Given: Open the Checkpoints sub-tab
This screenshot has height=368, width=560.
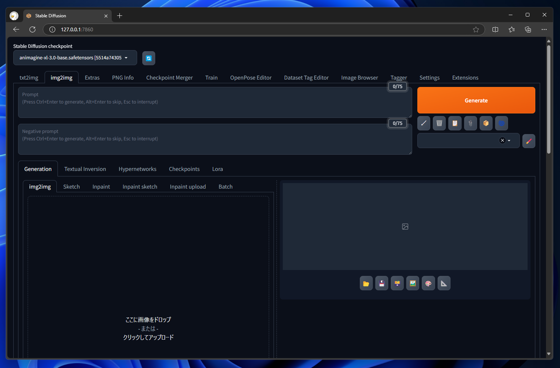Looking at the screenshot, I should tap(184, 169).
